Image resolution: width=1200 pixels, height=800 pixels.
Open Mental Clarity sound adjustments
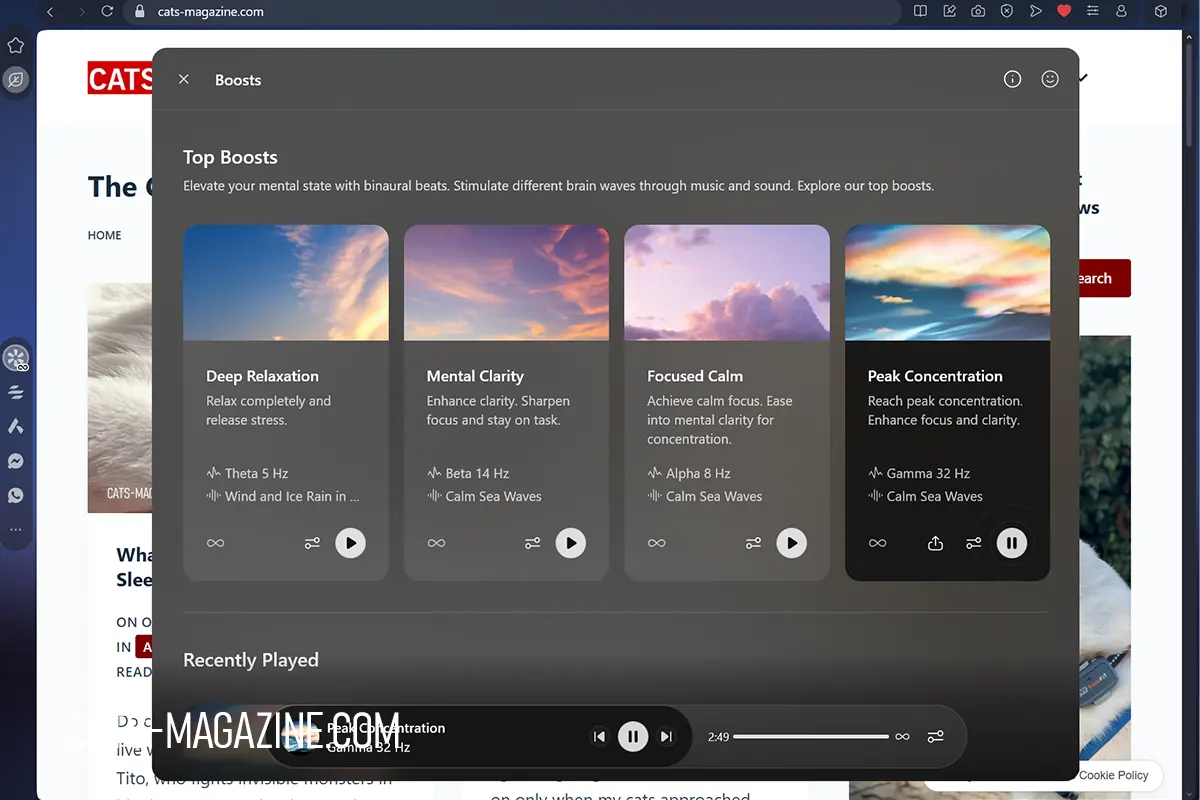(532, 543)
